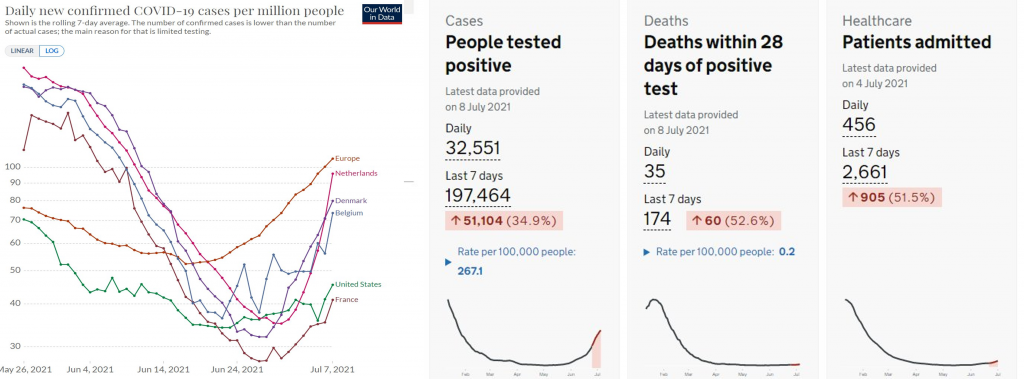Click daily cases value 32,551
1024x379 pixels.
[x=473, y=148]
